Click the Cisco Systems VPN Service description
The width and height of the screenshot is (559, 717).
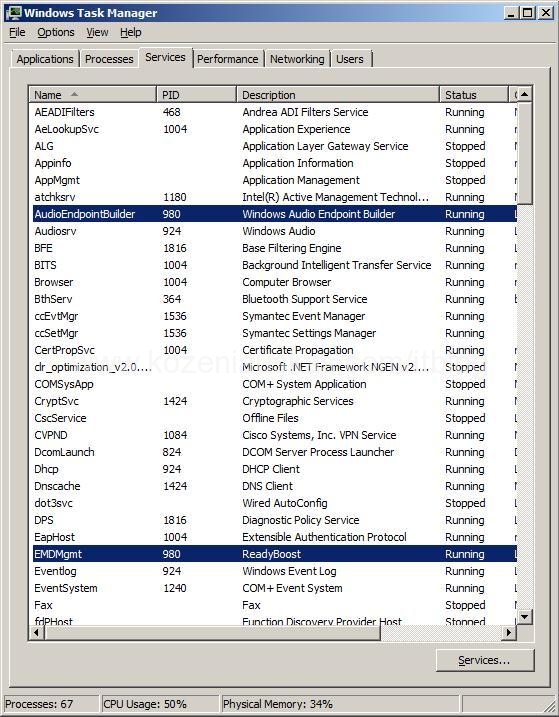click(319, 435)
